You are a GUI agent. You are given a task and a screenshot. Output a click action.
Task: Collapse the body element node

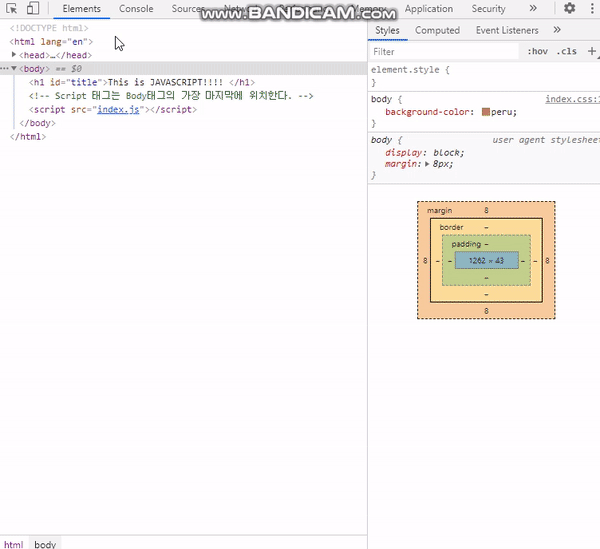pyautogui.click(x=14, y=68)
